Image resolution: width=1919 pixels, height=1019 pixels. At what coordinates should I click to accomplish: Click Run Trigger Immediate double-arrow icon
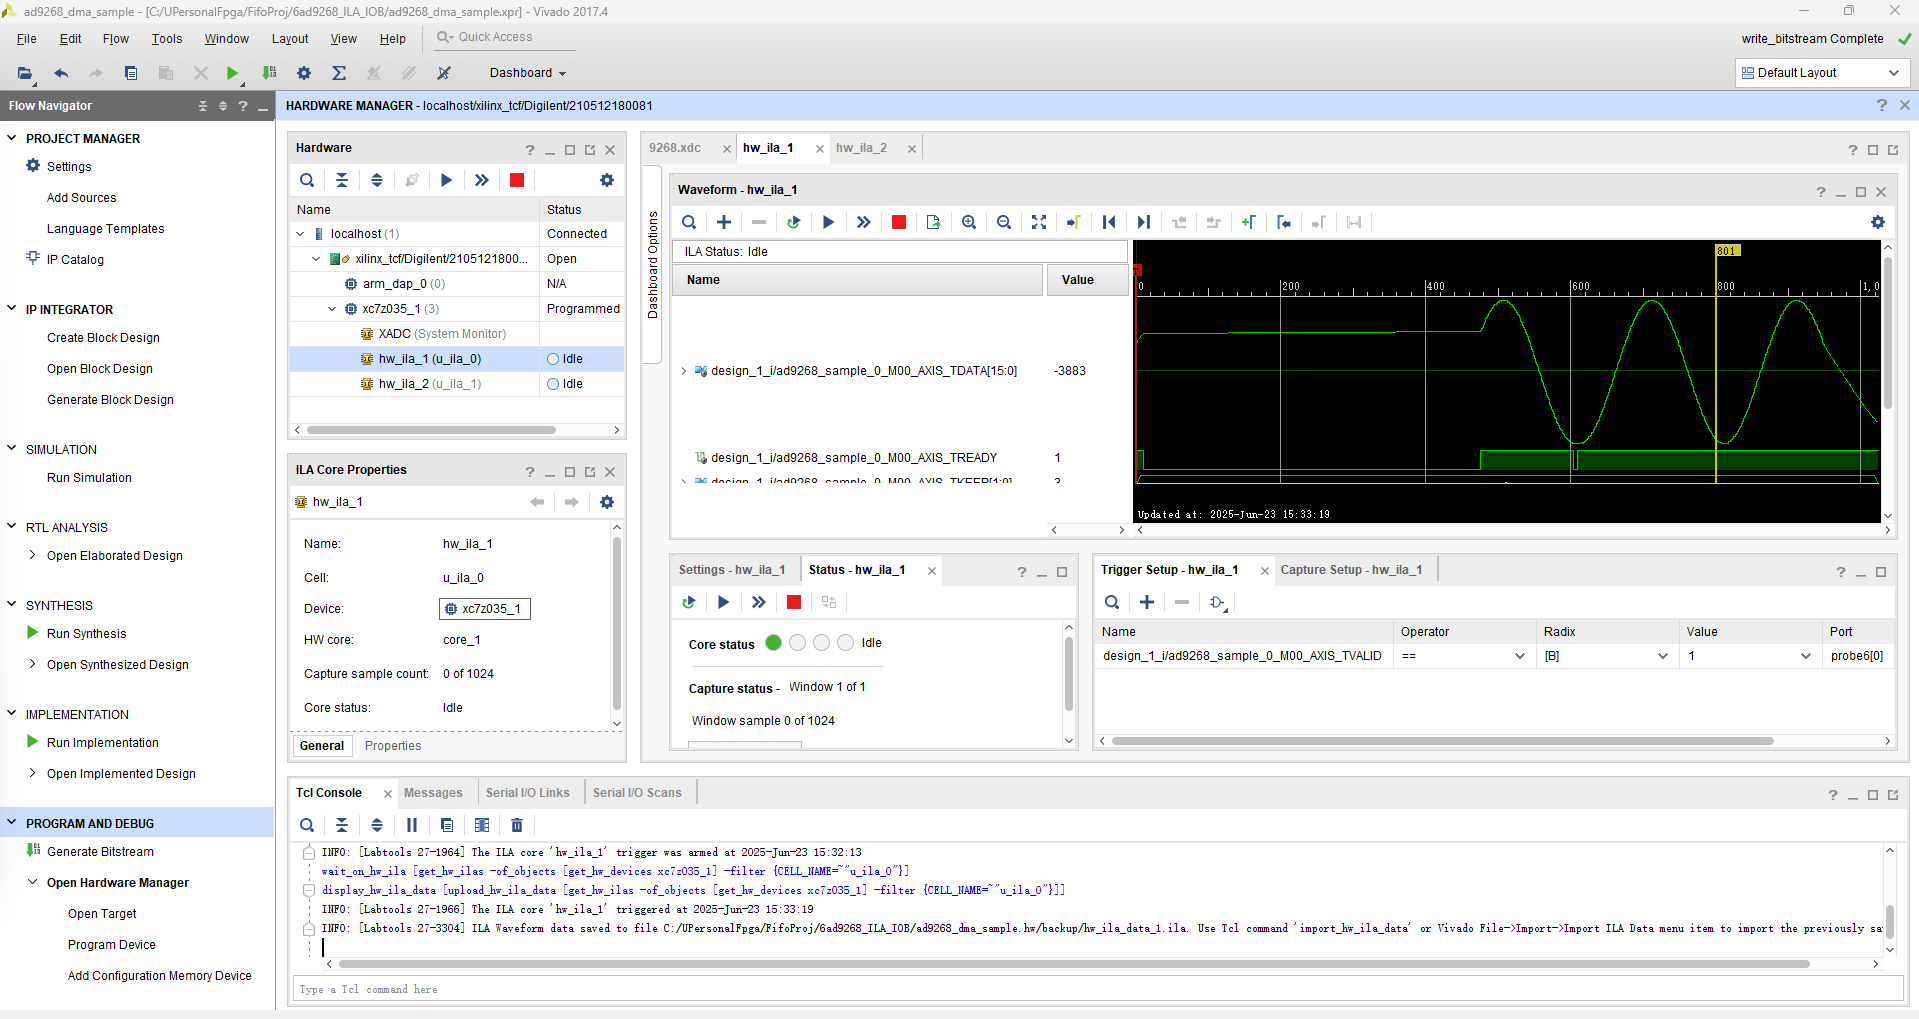[x=863, y=222]
